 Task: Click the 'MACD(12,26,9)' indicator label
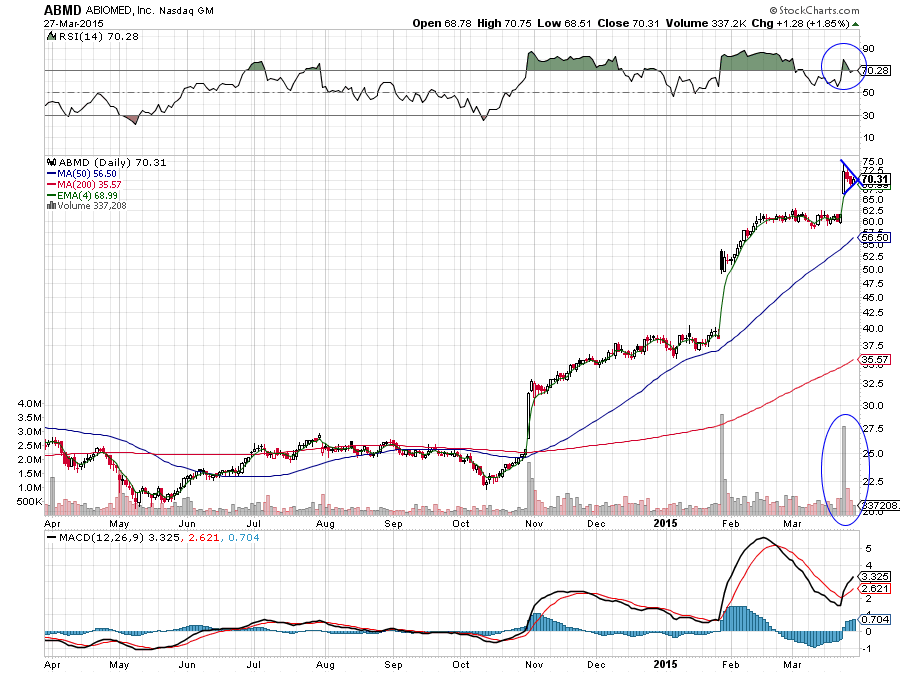pos(102,538)
